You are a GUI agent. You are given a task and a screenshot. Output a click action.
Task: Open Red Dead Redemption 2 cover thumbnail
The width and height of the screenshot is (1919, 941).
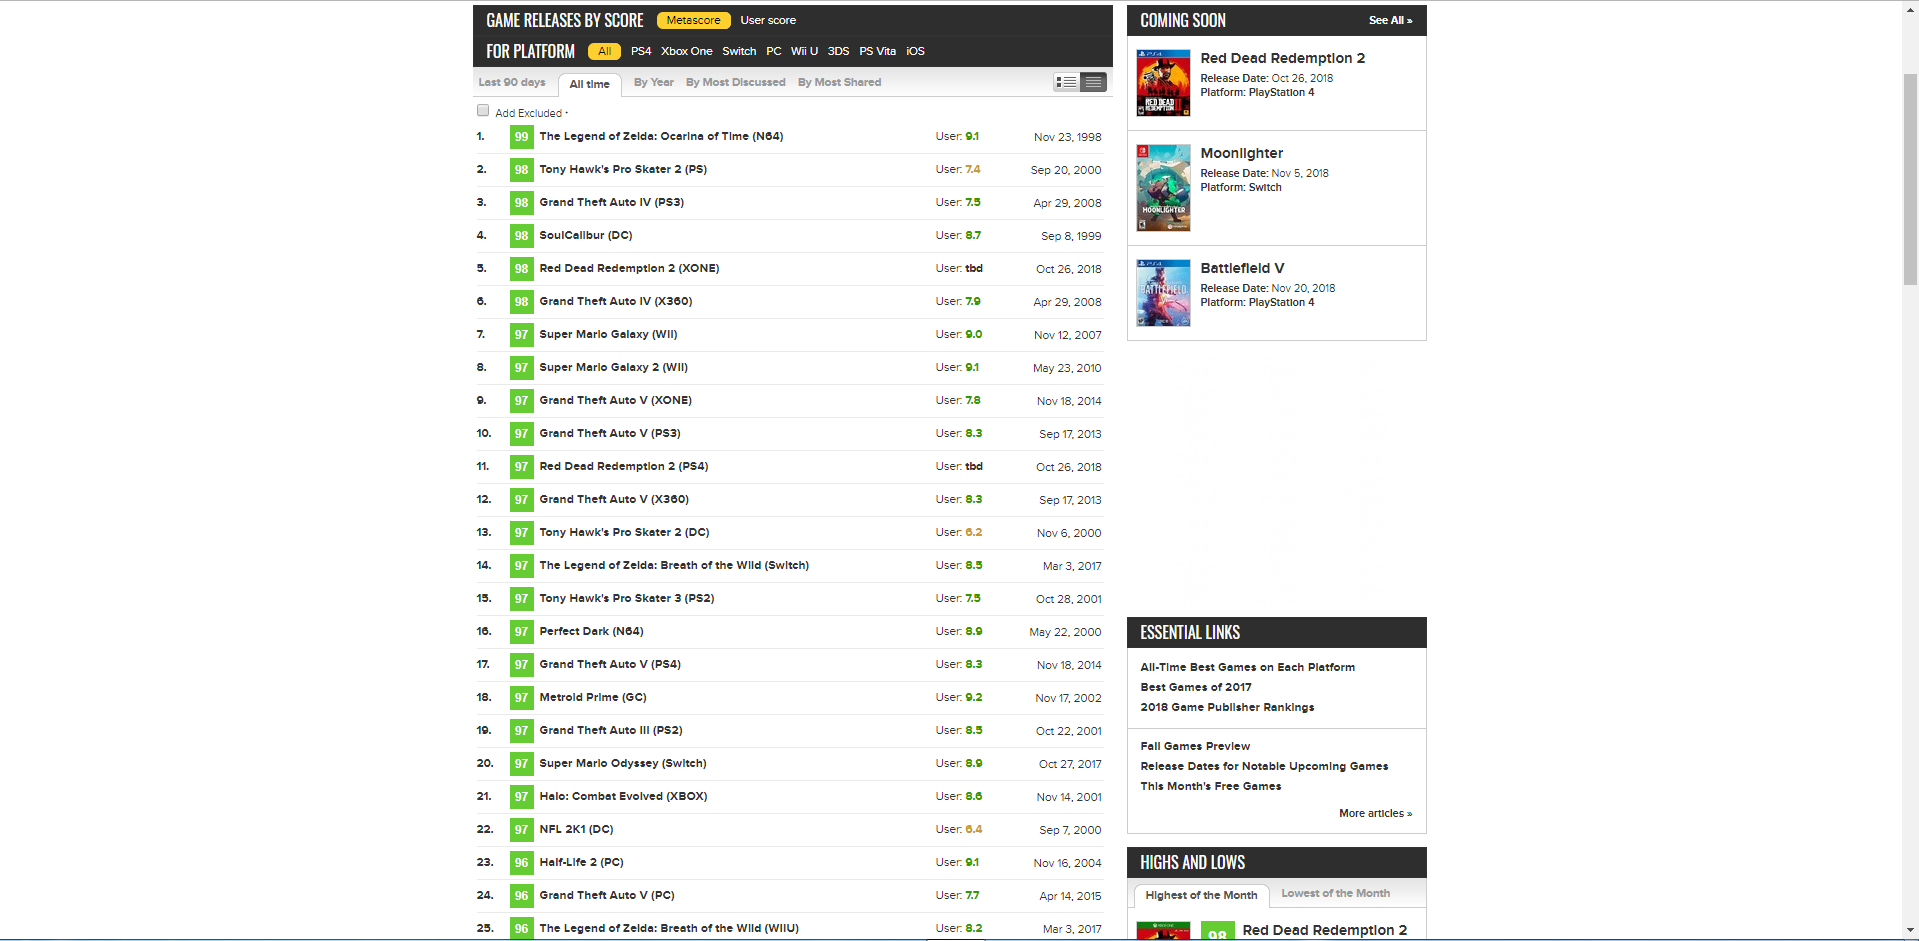click(1163, 83)
